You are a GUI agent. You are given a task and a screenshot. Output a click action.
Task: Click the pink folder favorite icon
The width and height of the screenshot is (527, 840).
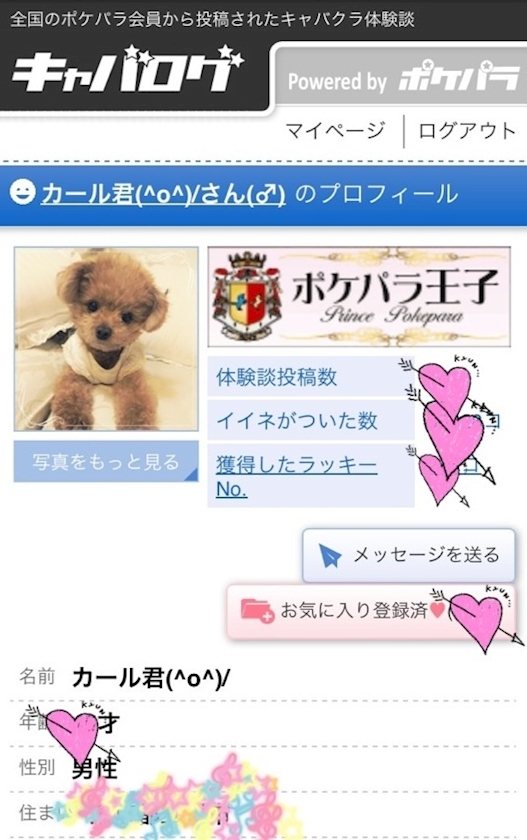257,610
